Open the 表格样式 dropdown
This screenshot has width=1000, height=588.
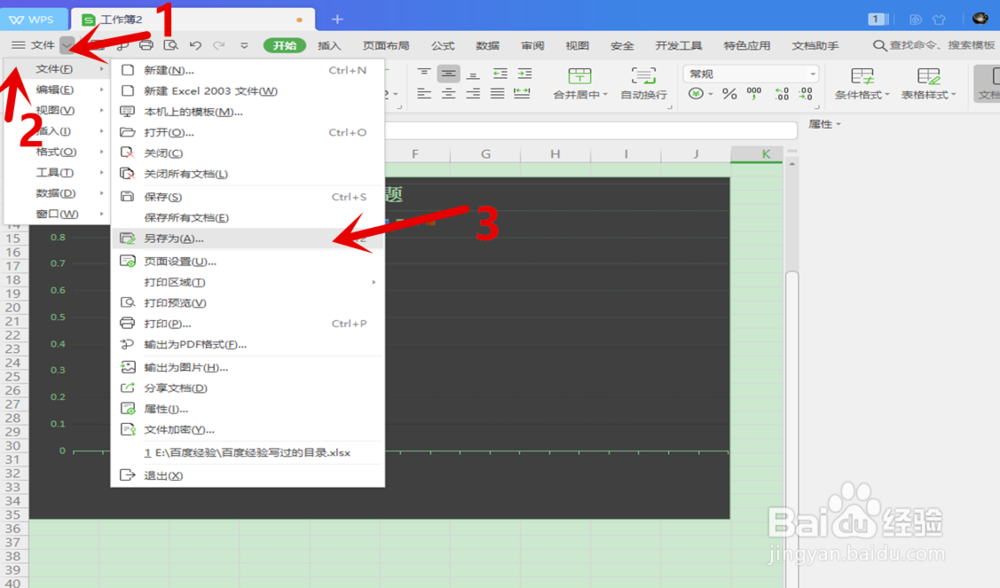(x=929, y=84)
